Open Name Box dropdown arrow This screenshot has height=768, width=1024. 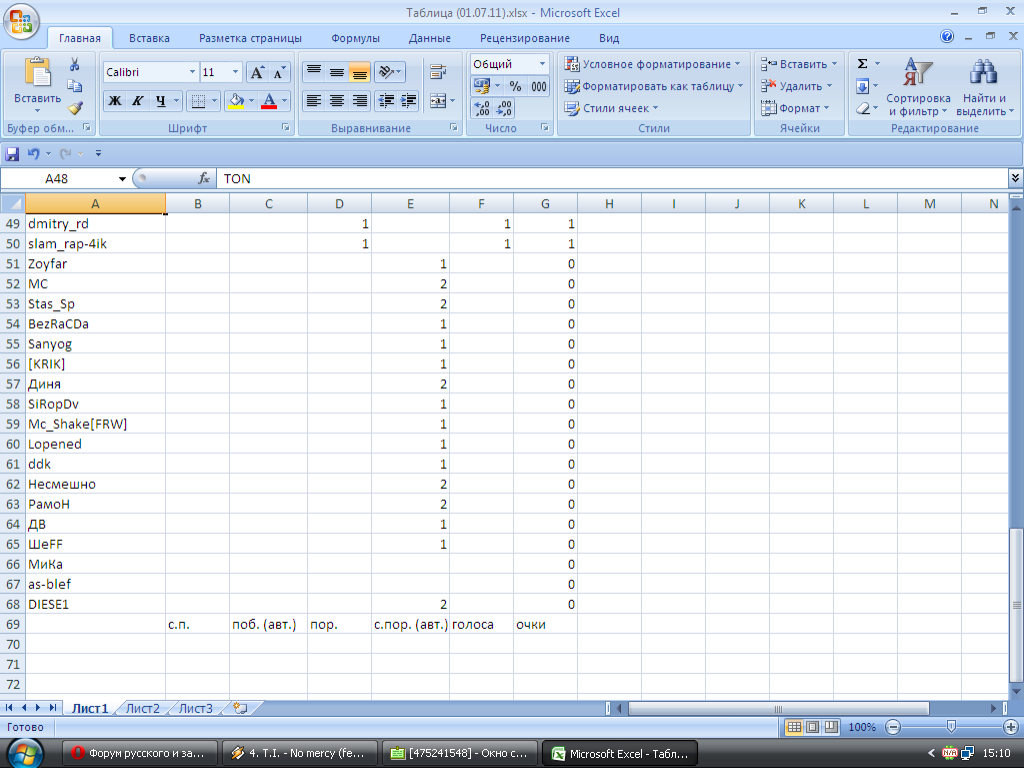[122, 179]
